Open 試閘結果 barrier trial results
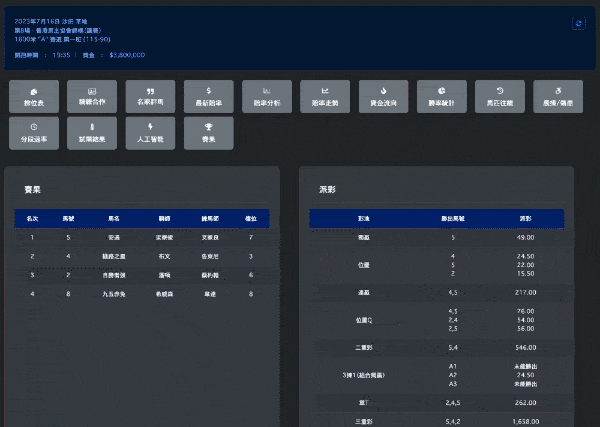 tap(92, 133)
